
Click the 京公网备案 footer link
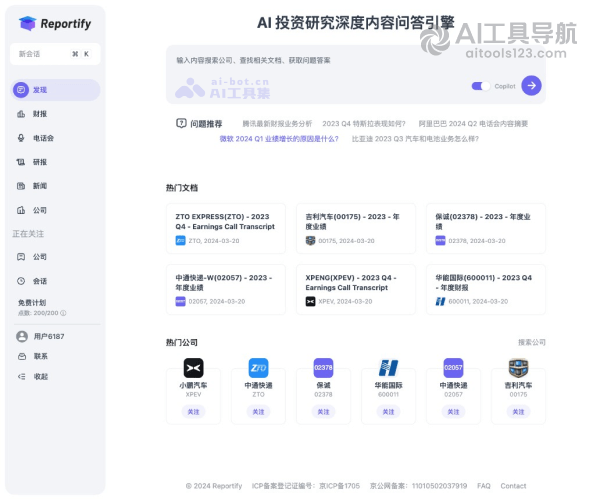click(418, 486)
